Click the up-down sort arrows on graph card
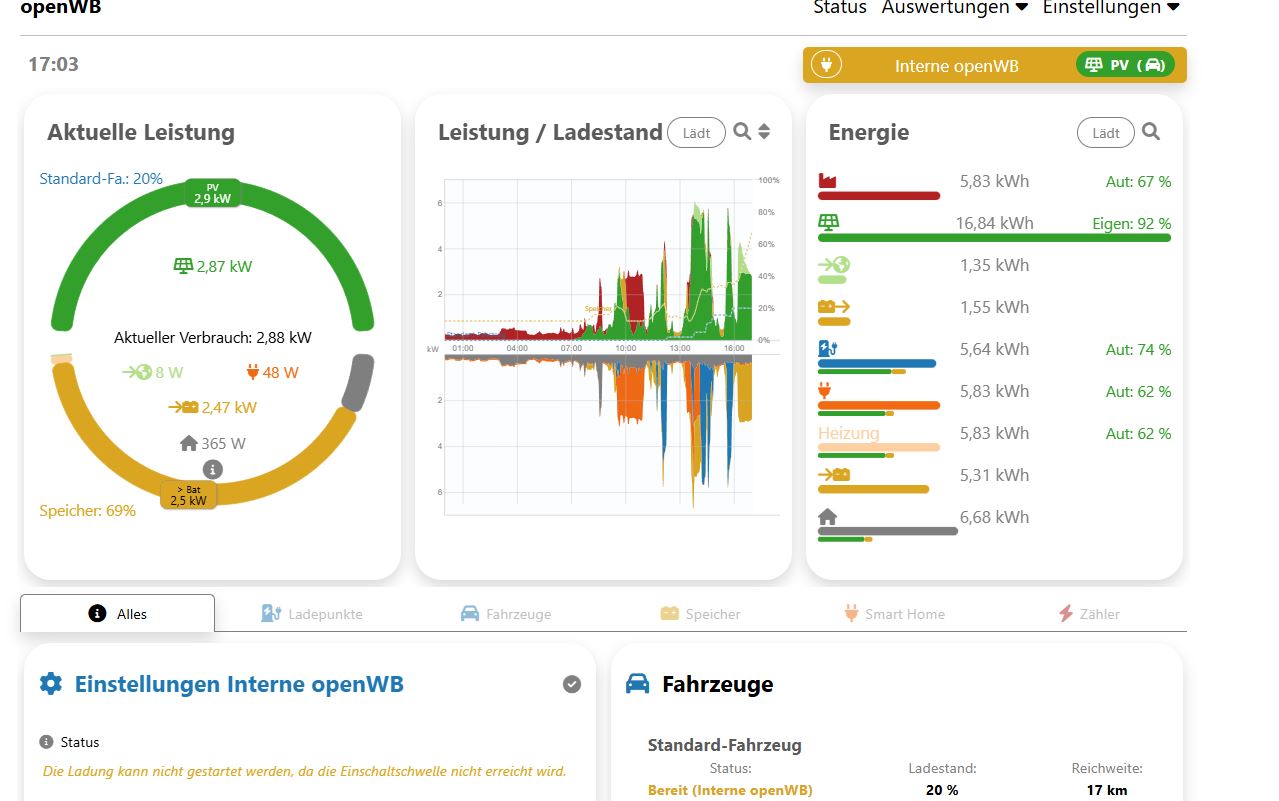This screenshot has height=801, width=1279. [x=765, y=131]
